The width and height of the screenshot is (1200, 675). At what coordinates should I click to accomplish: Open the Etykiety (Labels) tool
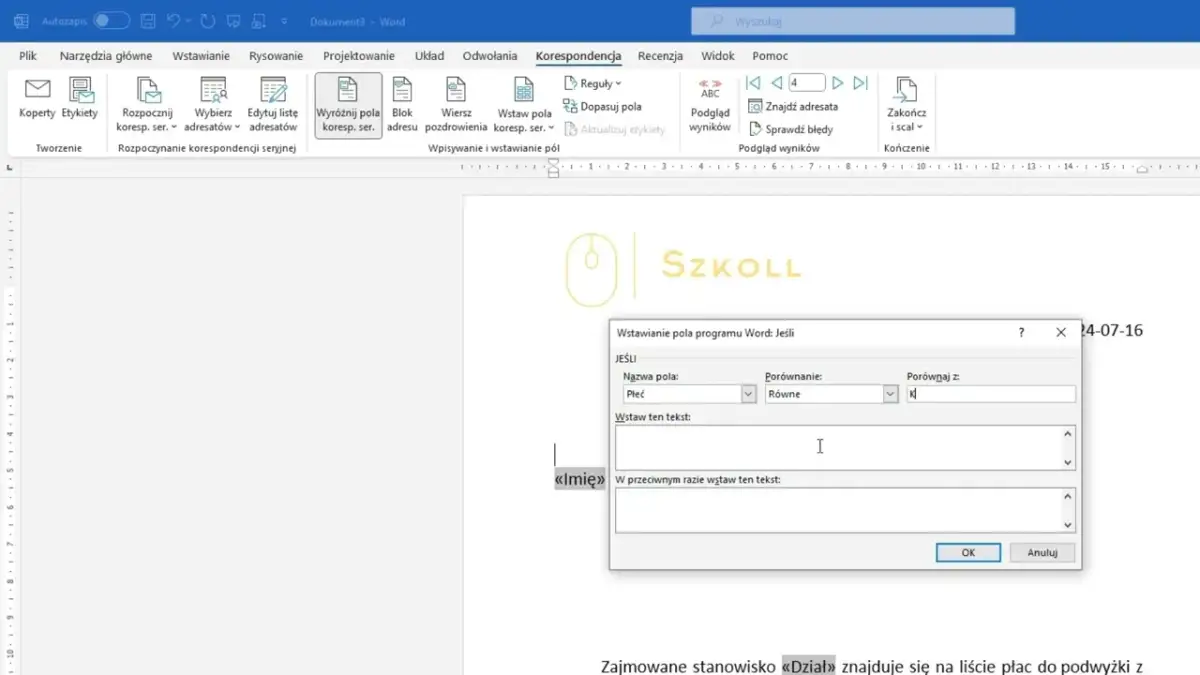coord(79,102)
